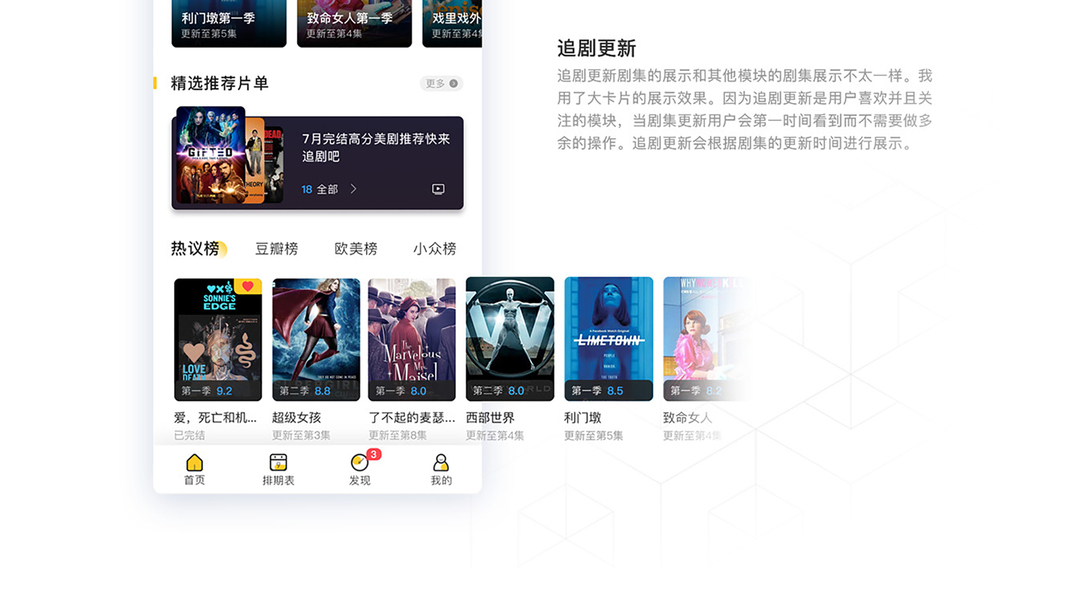Click the 第一季 8.5 rating label
1067x600 pixels.
coord(597,391)
